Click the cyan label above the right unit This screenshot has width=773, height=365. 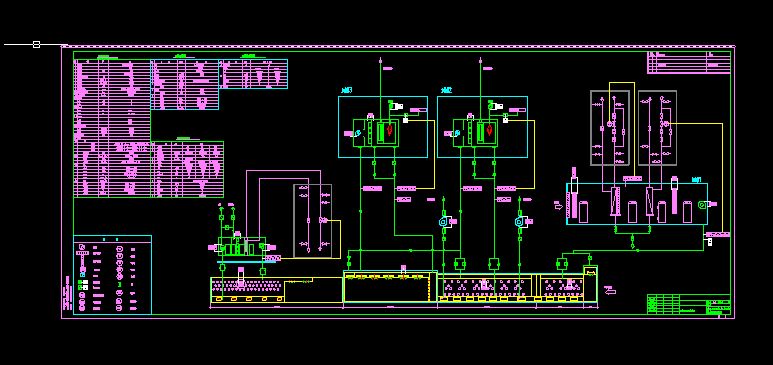(x=446, y=90)
